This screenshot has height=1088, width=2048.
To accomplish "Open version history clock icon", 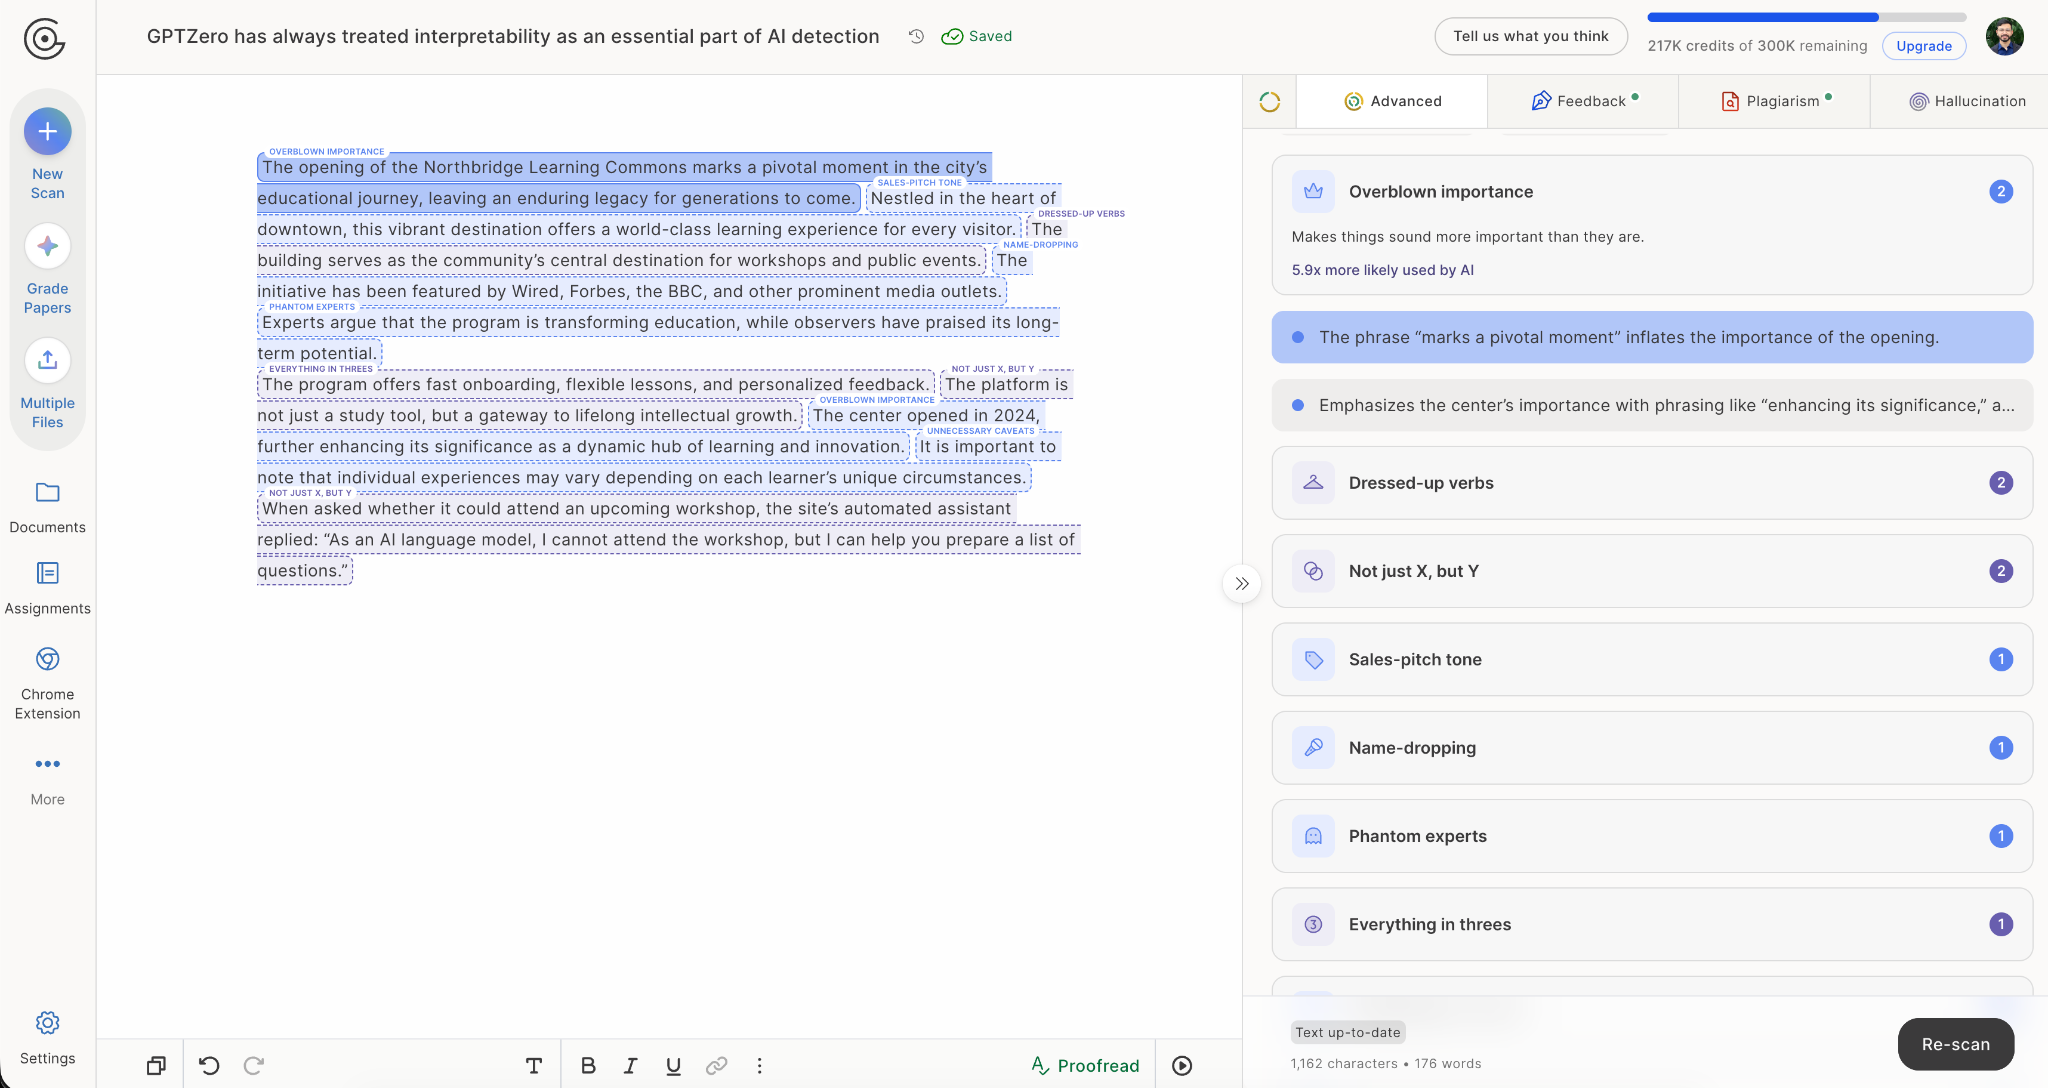I will point(916,36).
